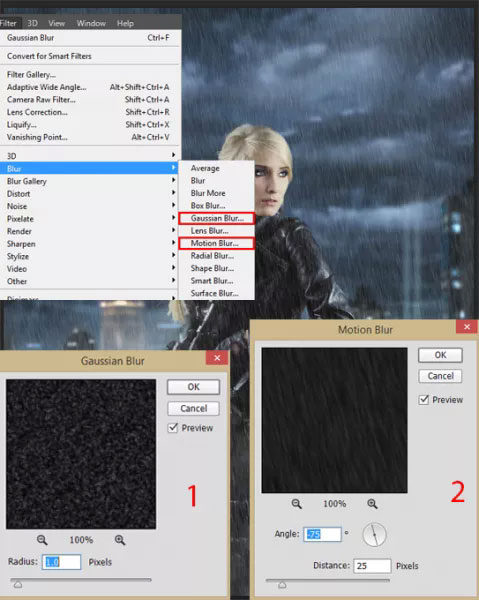The width and height of the screenshot is (479, 600).
Task: Expand the Pixelate submenu
Action: point(90,219)
